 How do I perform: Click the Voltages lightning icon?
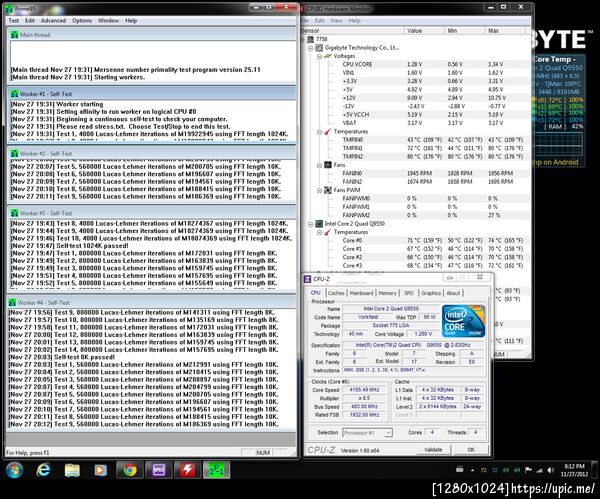click(328, 56)
